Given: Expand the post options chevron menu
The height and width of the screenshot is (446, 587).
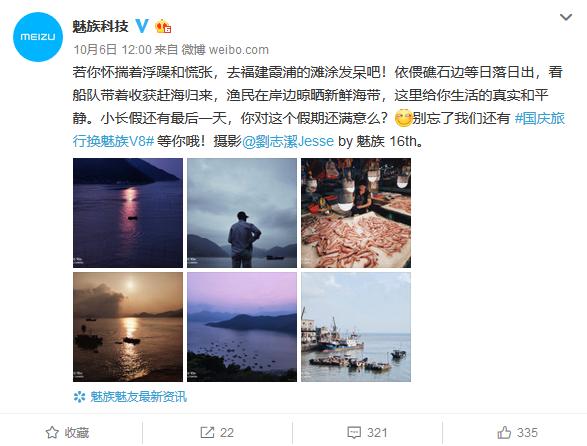Looking at the screenshot, I should [x=566, y=17].
